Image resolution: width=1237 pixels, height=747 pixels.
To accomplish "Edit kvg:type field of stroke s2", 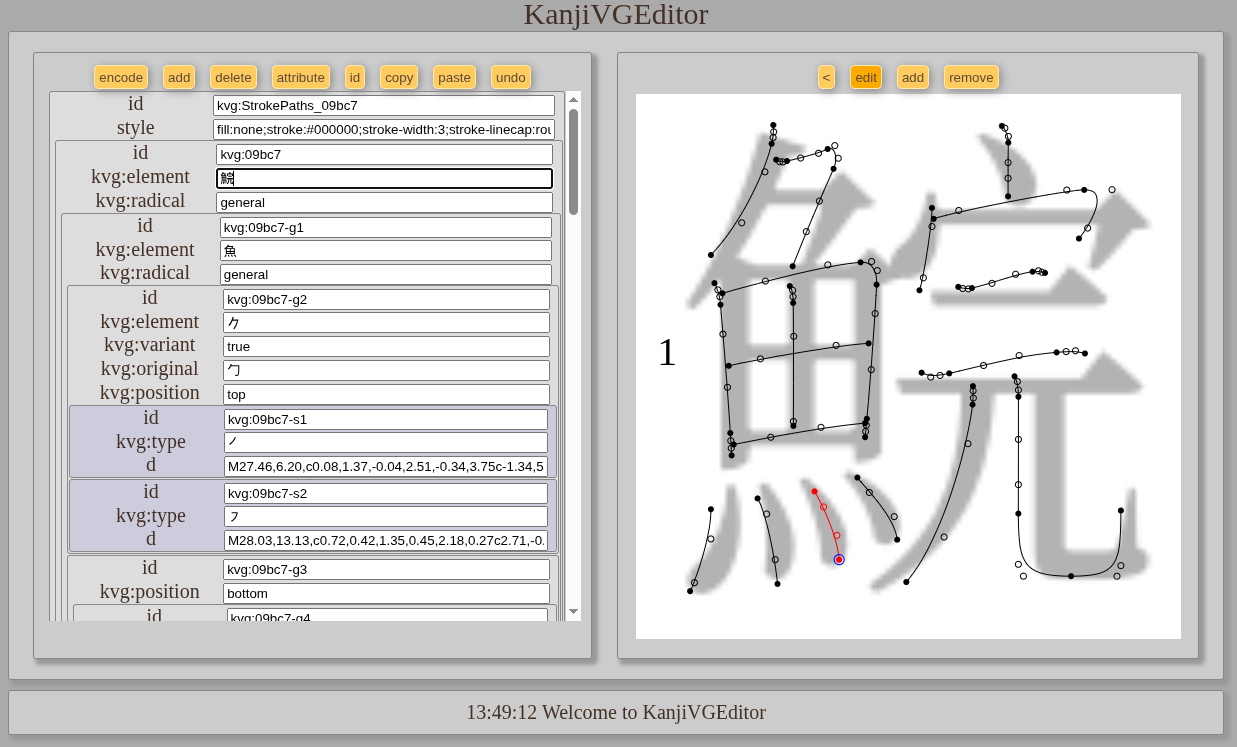I will point(386,516).
